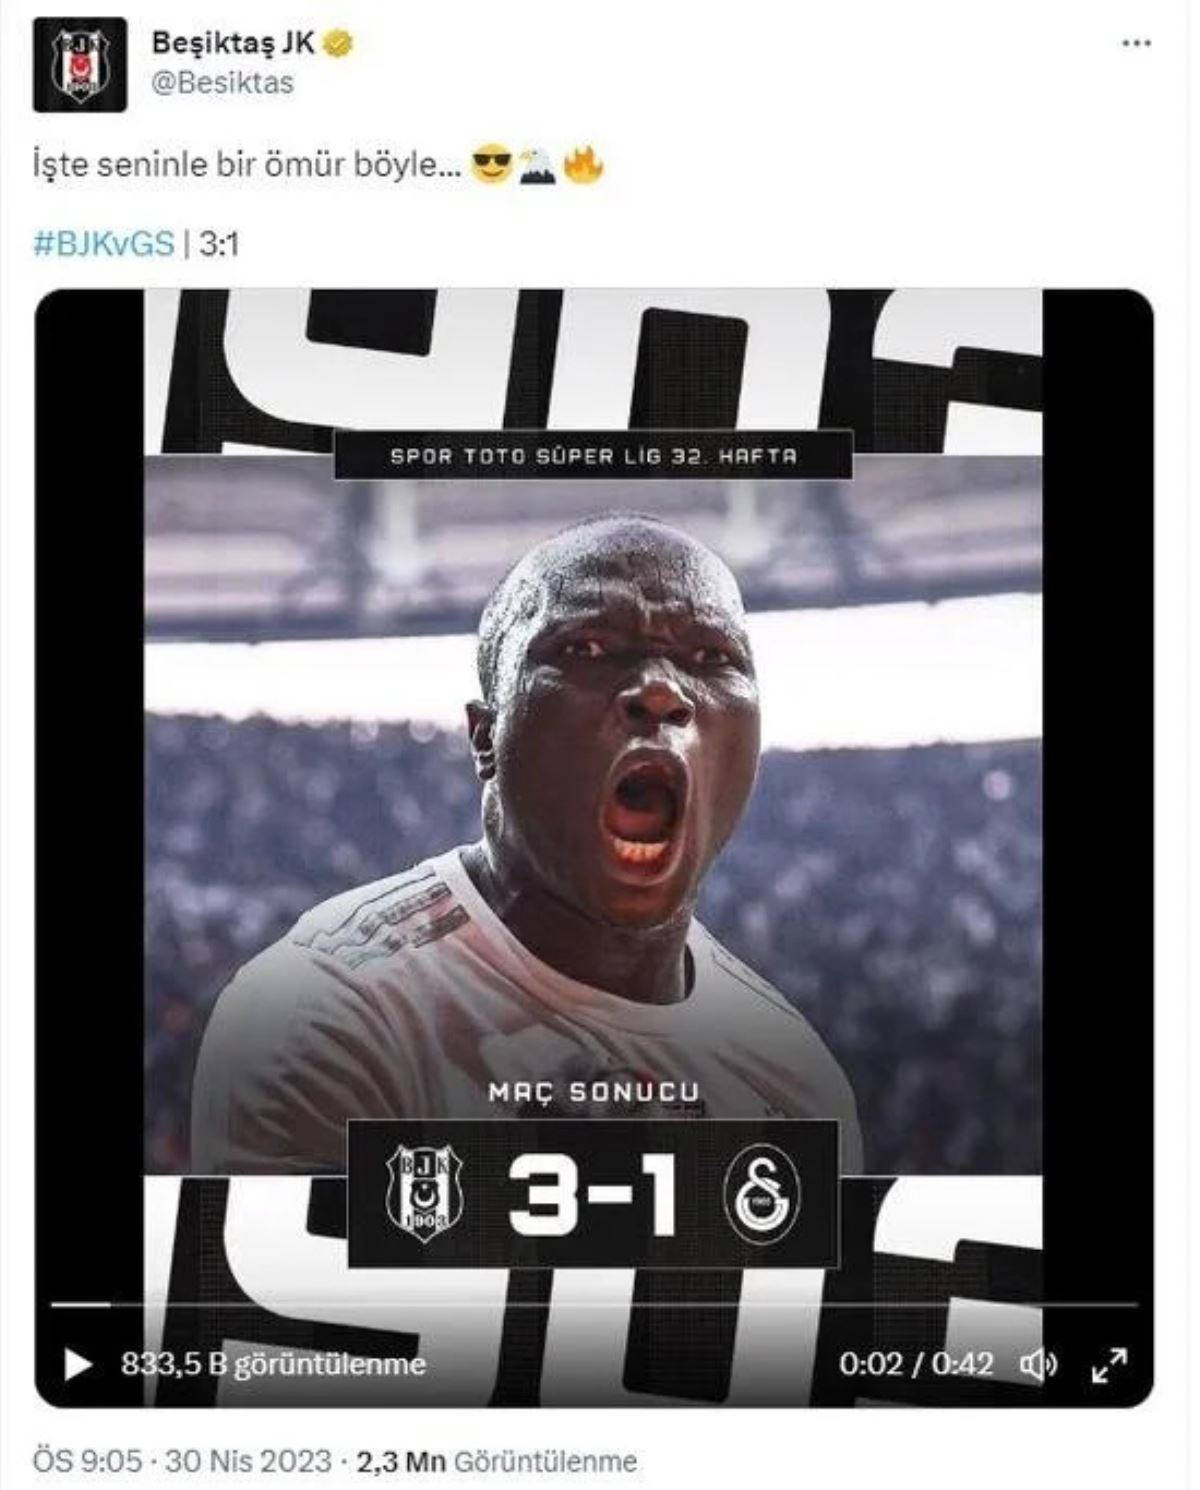
Task: Mute the video with the speaker icon
Action: click(1039, 1364)
